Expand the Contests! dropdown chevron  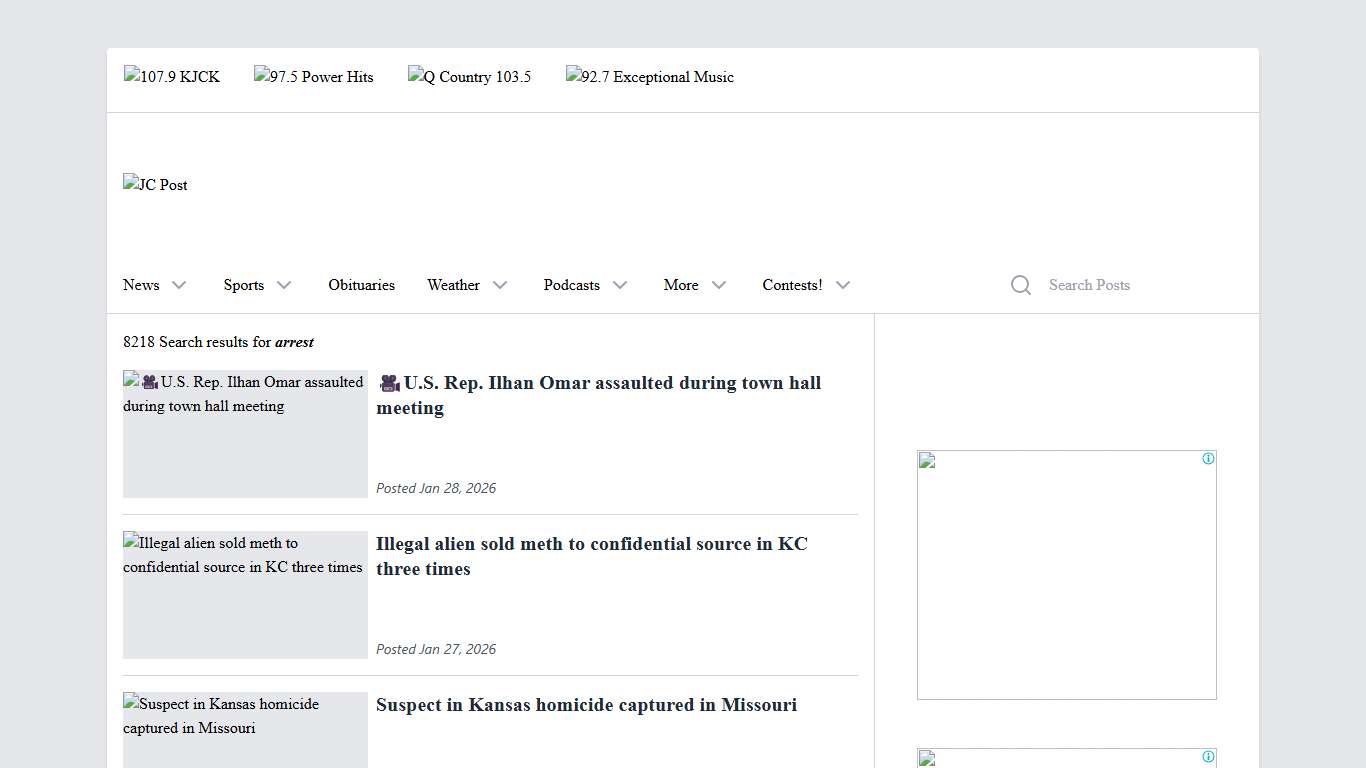coord(843,285)
